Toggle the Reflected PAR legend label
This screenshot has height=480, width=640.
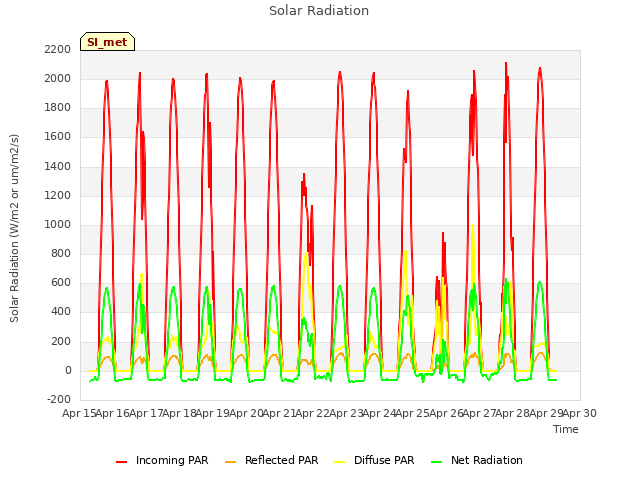pyautogui.click(x=281, y=460)
